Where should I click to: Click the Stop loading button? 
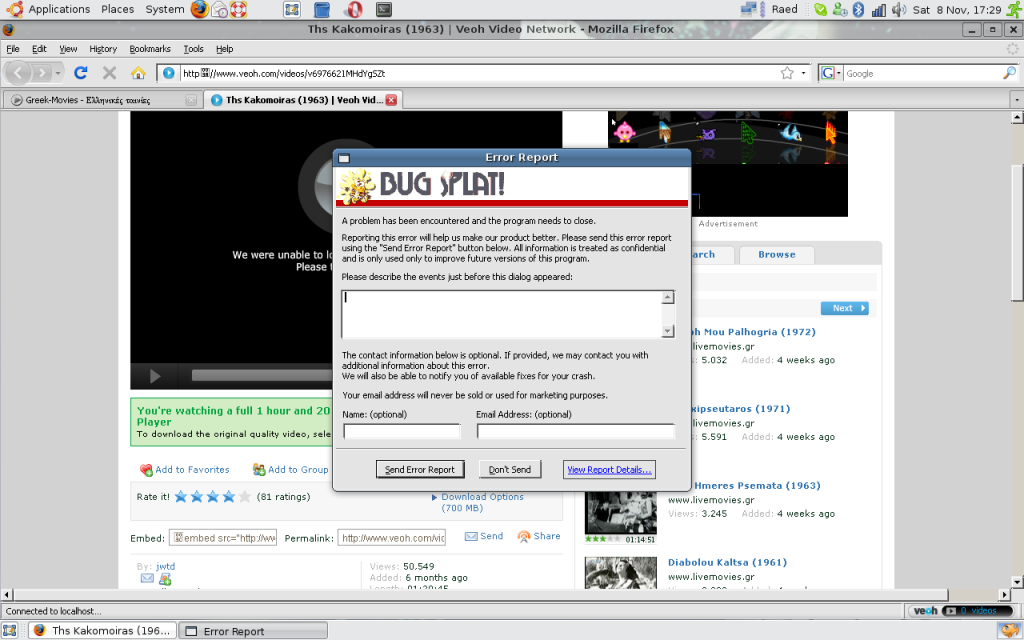109,73
